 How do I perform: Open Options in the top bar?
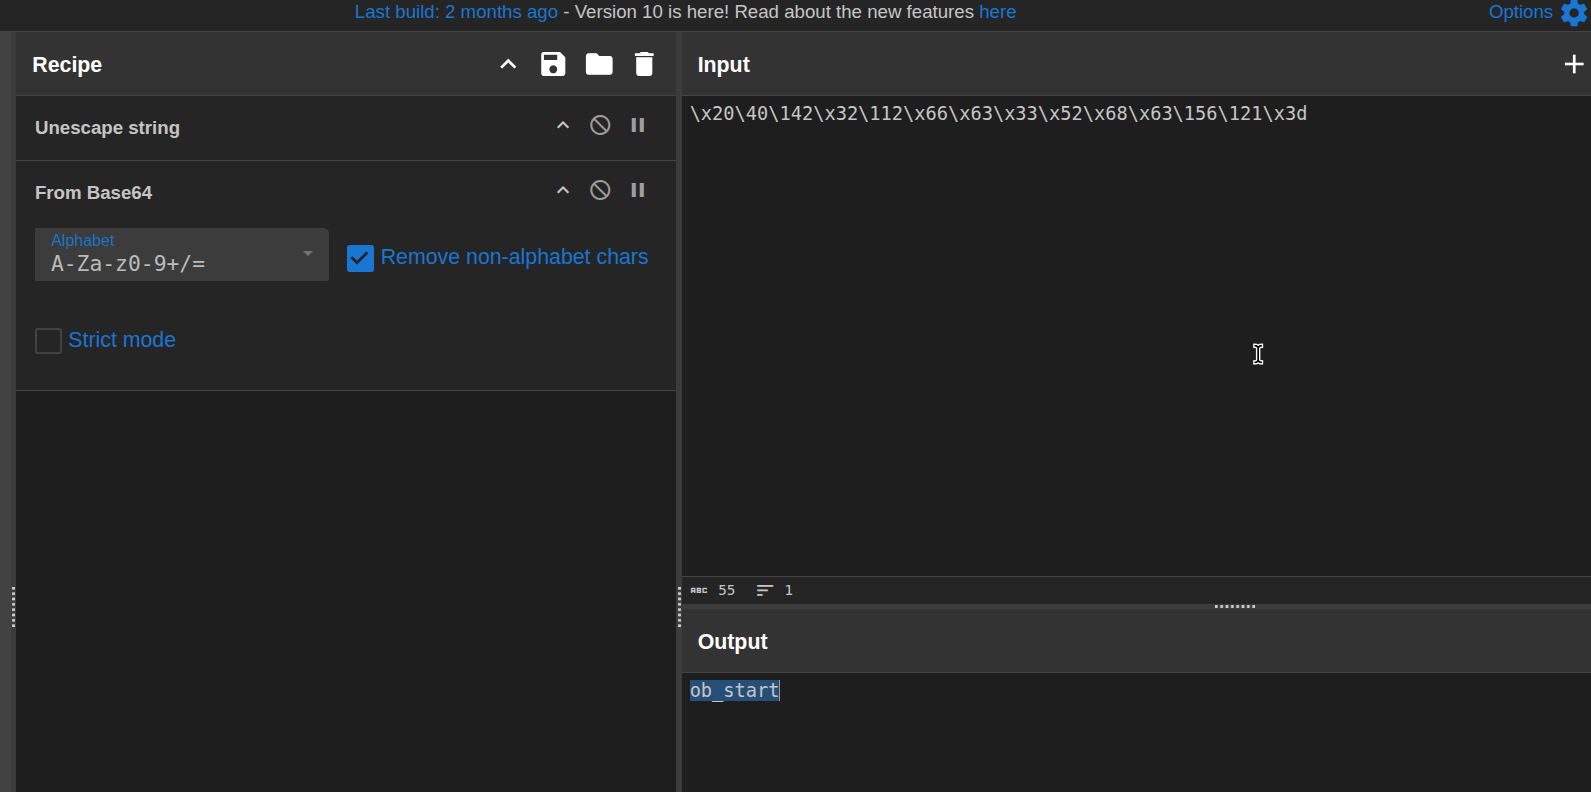(x=1520, y=12)
